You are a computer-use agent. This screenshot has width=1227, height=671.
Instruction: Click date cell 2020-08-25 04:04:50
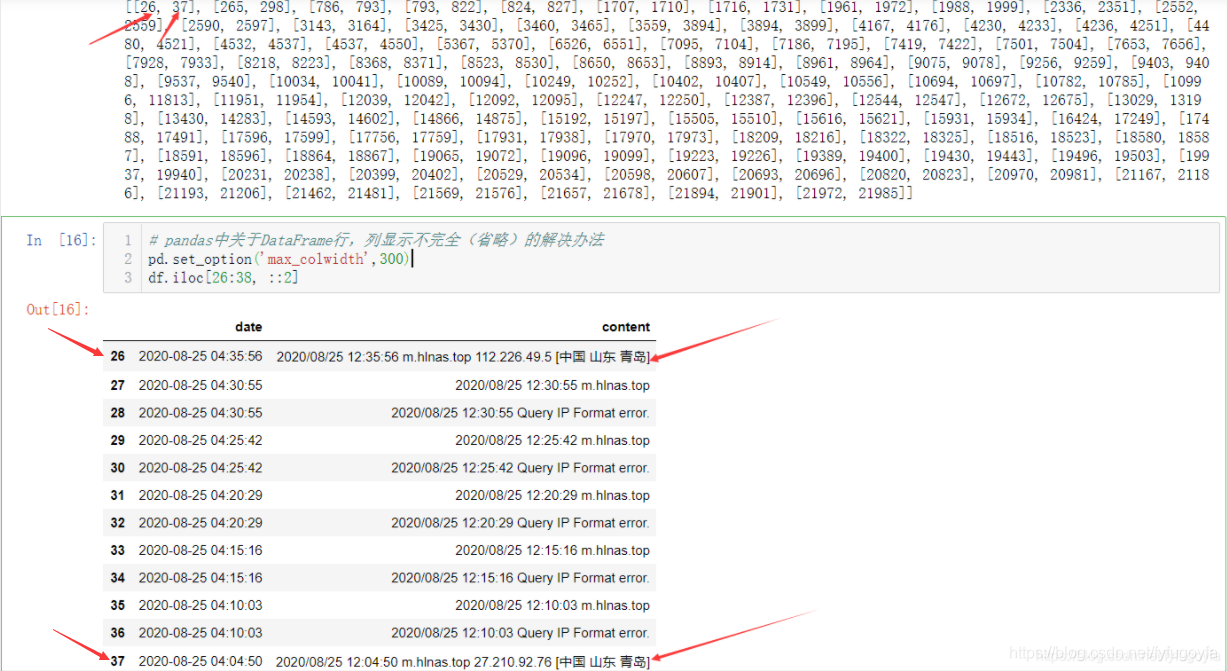[x=200, y=661]
